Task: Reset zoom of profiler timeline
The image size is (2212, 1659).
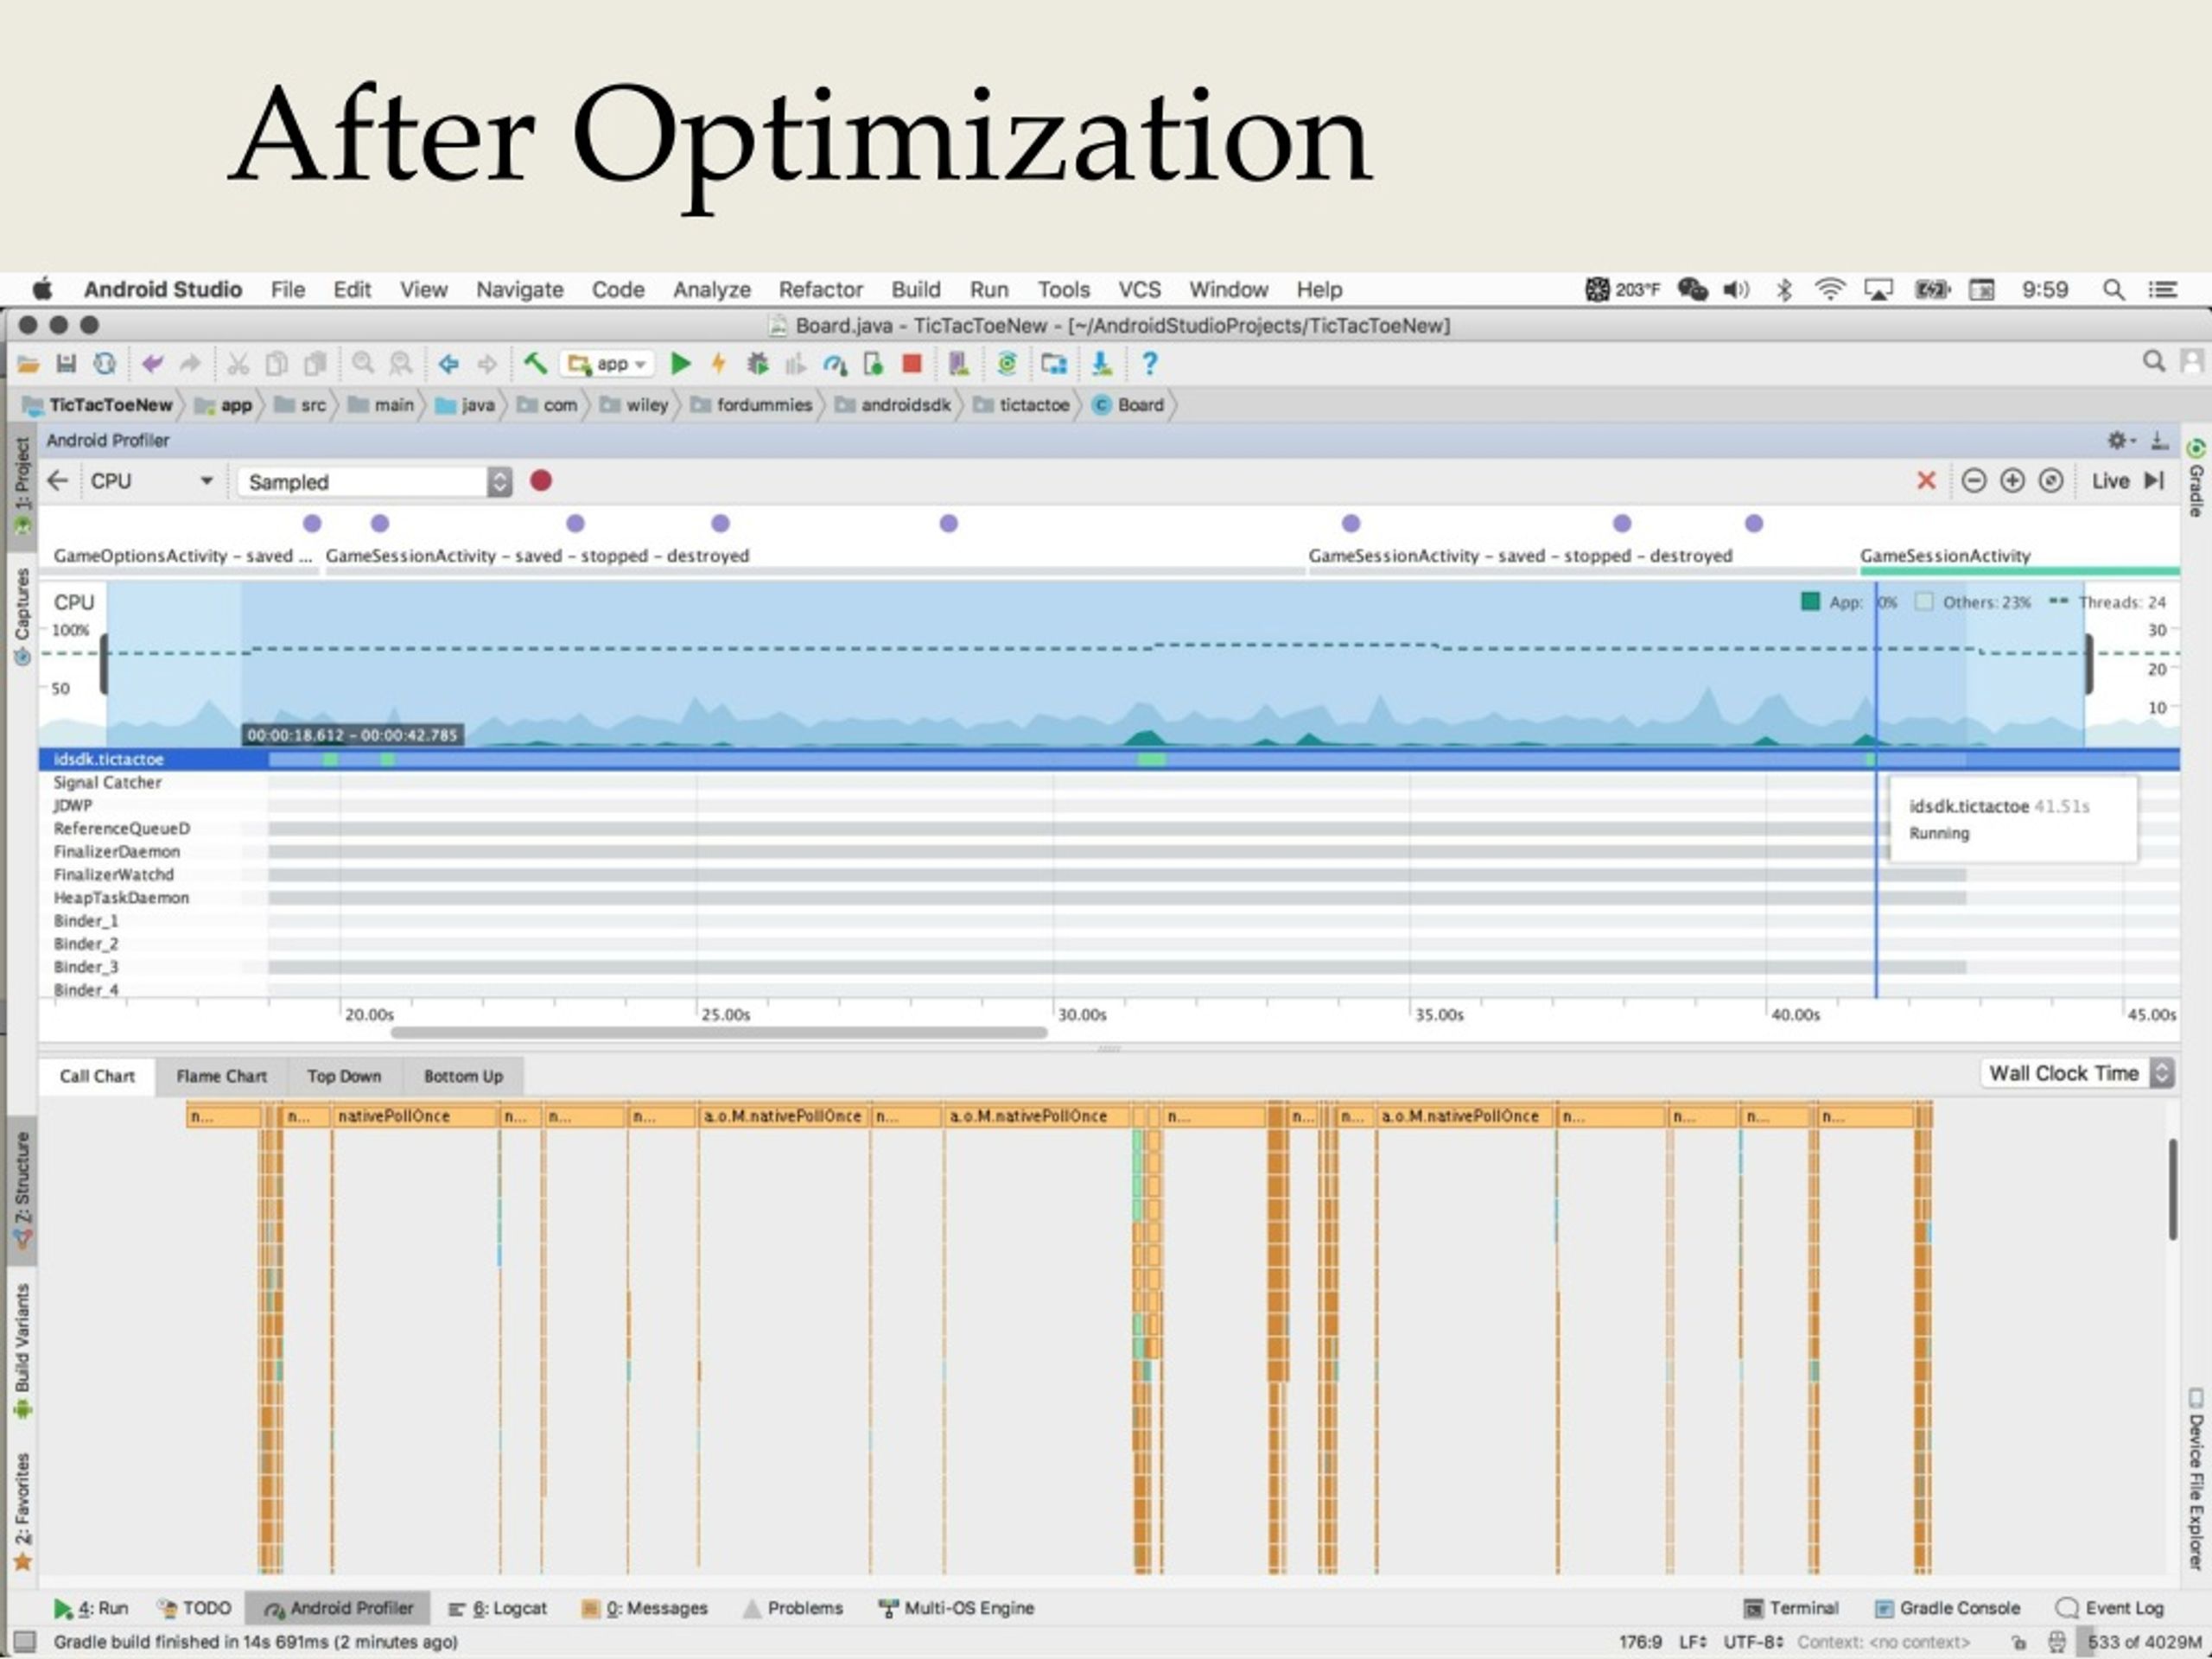Action: (x=2050, y=481)
